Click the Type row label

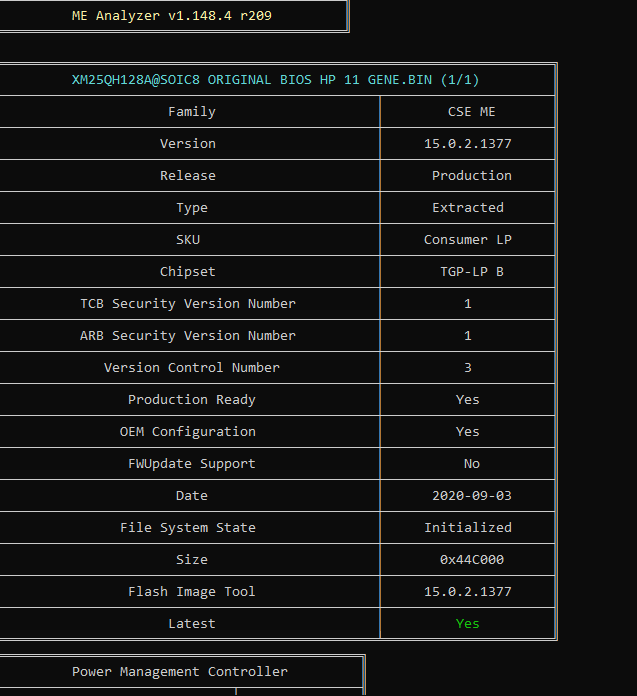(192, 208)
